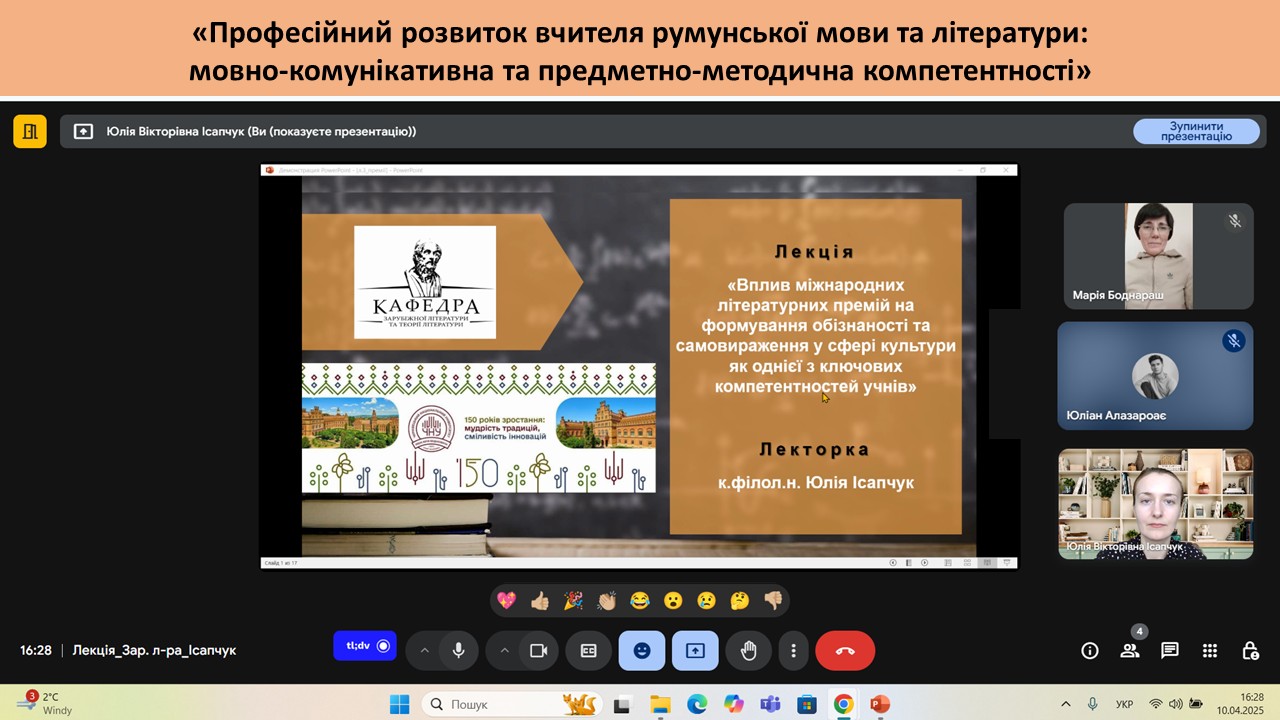Image resolution: width=1280 pixels, height=720 pixels.
Task: Expand audio settings arrow next to microphone
Action: [x=424, y=651]
